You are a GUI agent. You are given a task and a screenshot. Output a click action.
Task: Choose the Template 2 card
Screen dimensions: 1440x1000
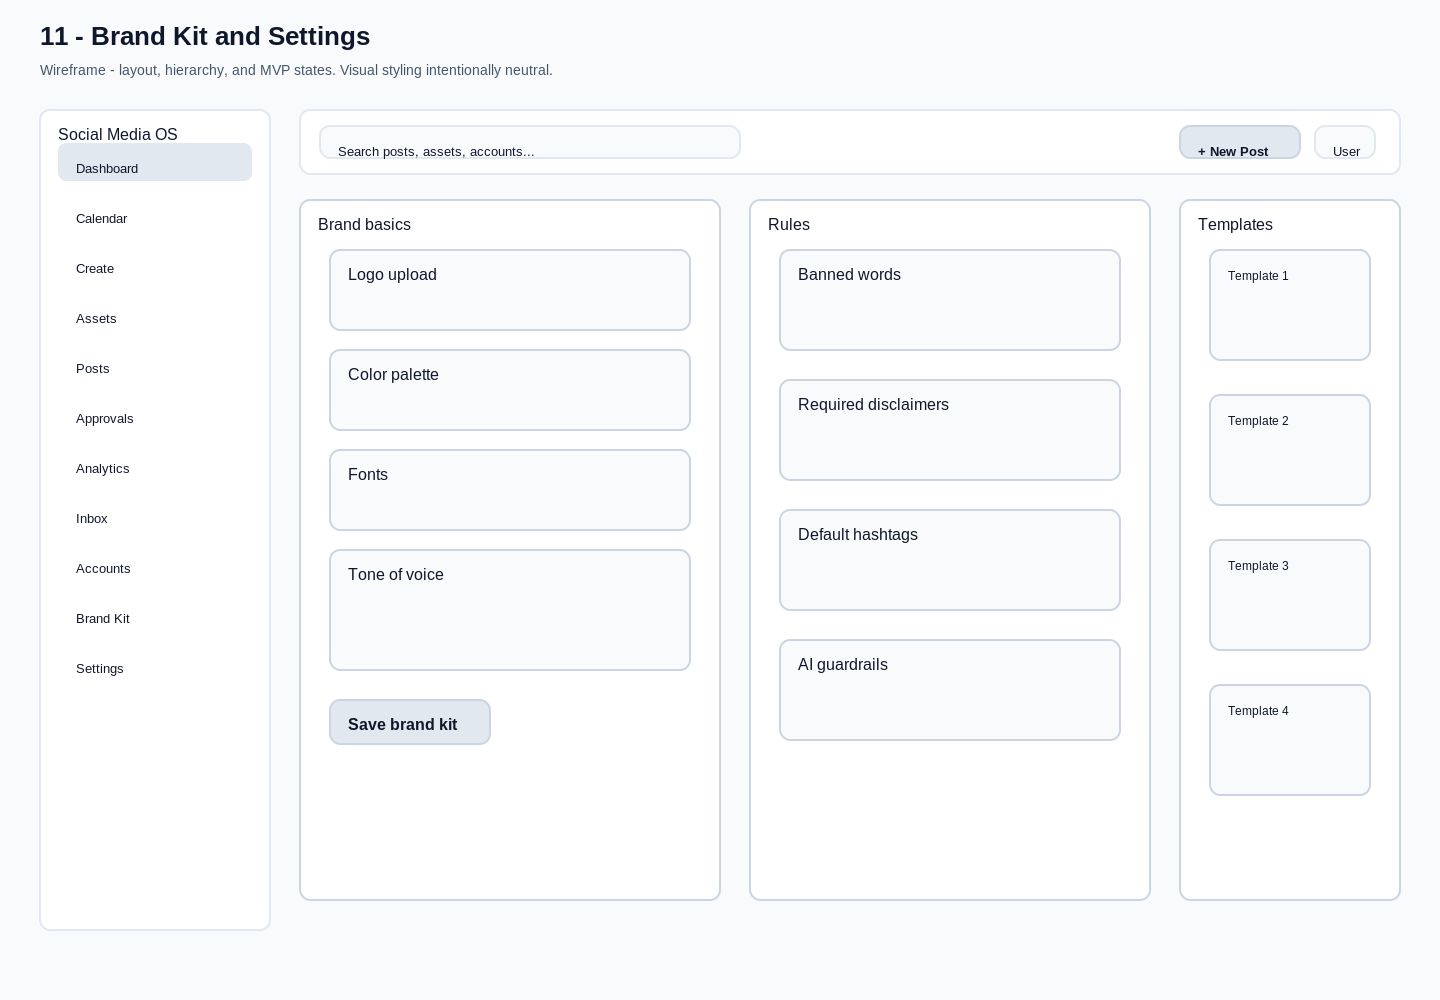pyautogui.click(x=1290, y=450)
